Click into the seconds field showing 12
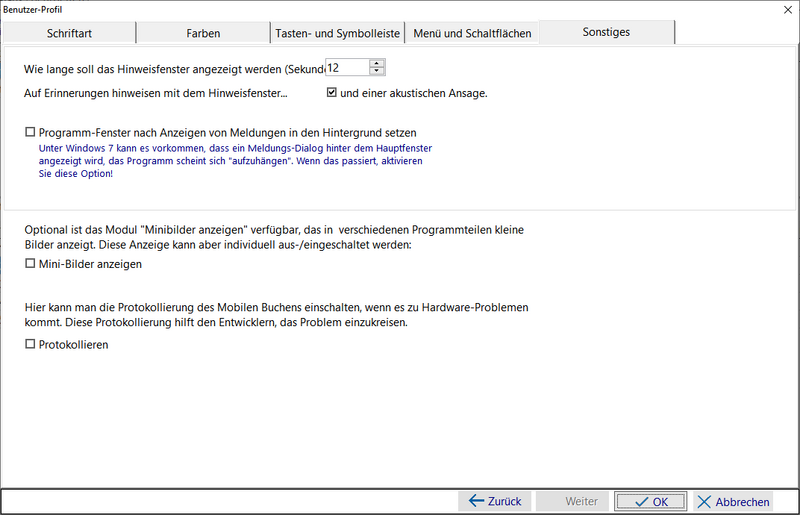This screenshot has width=800, height=515. coord(346,68)
